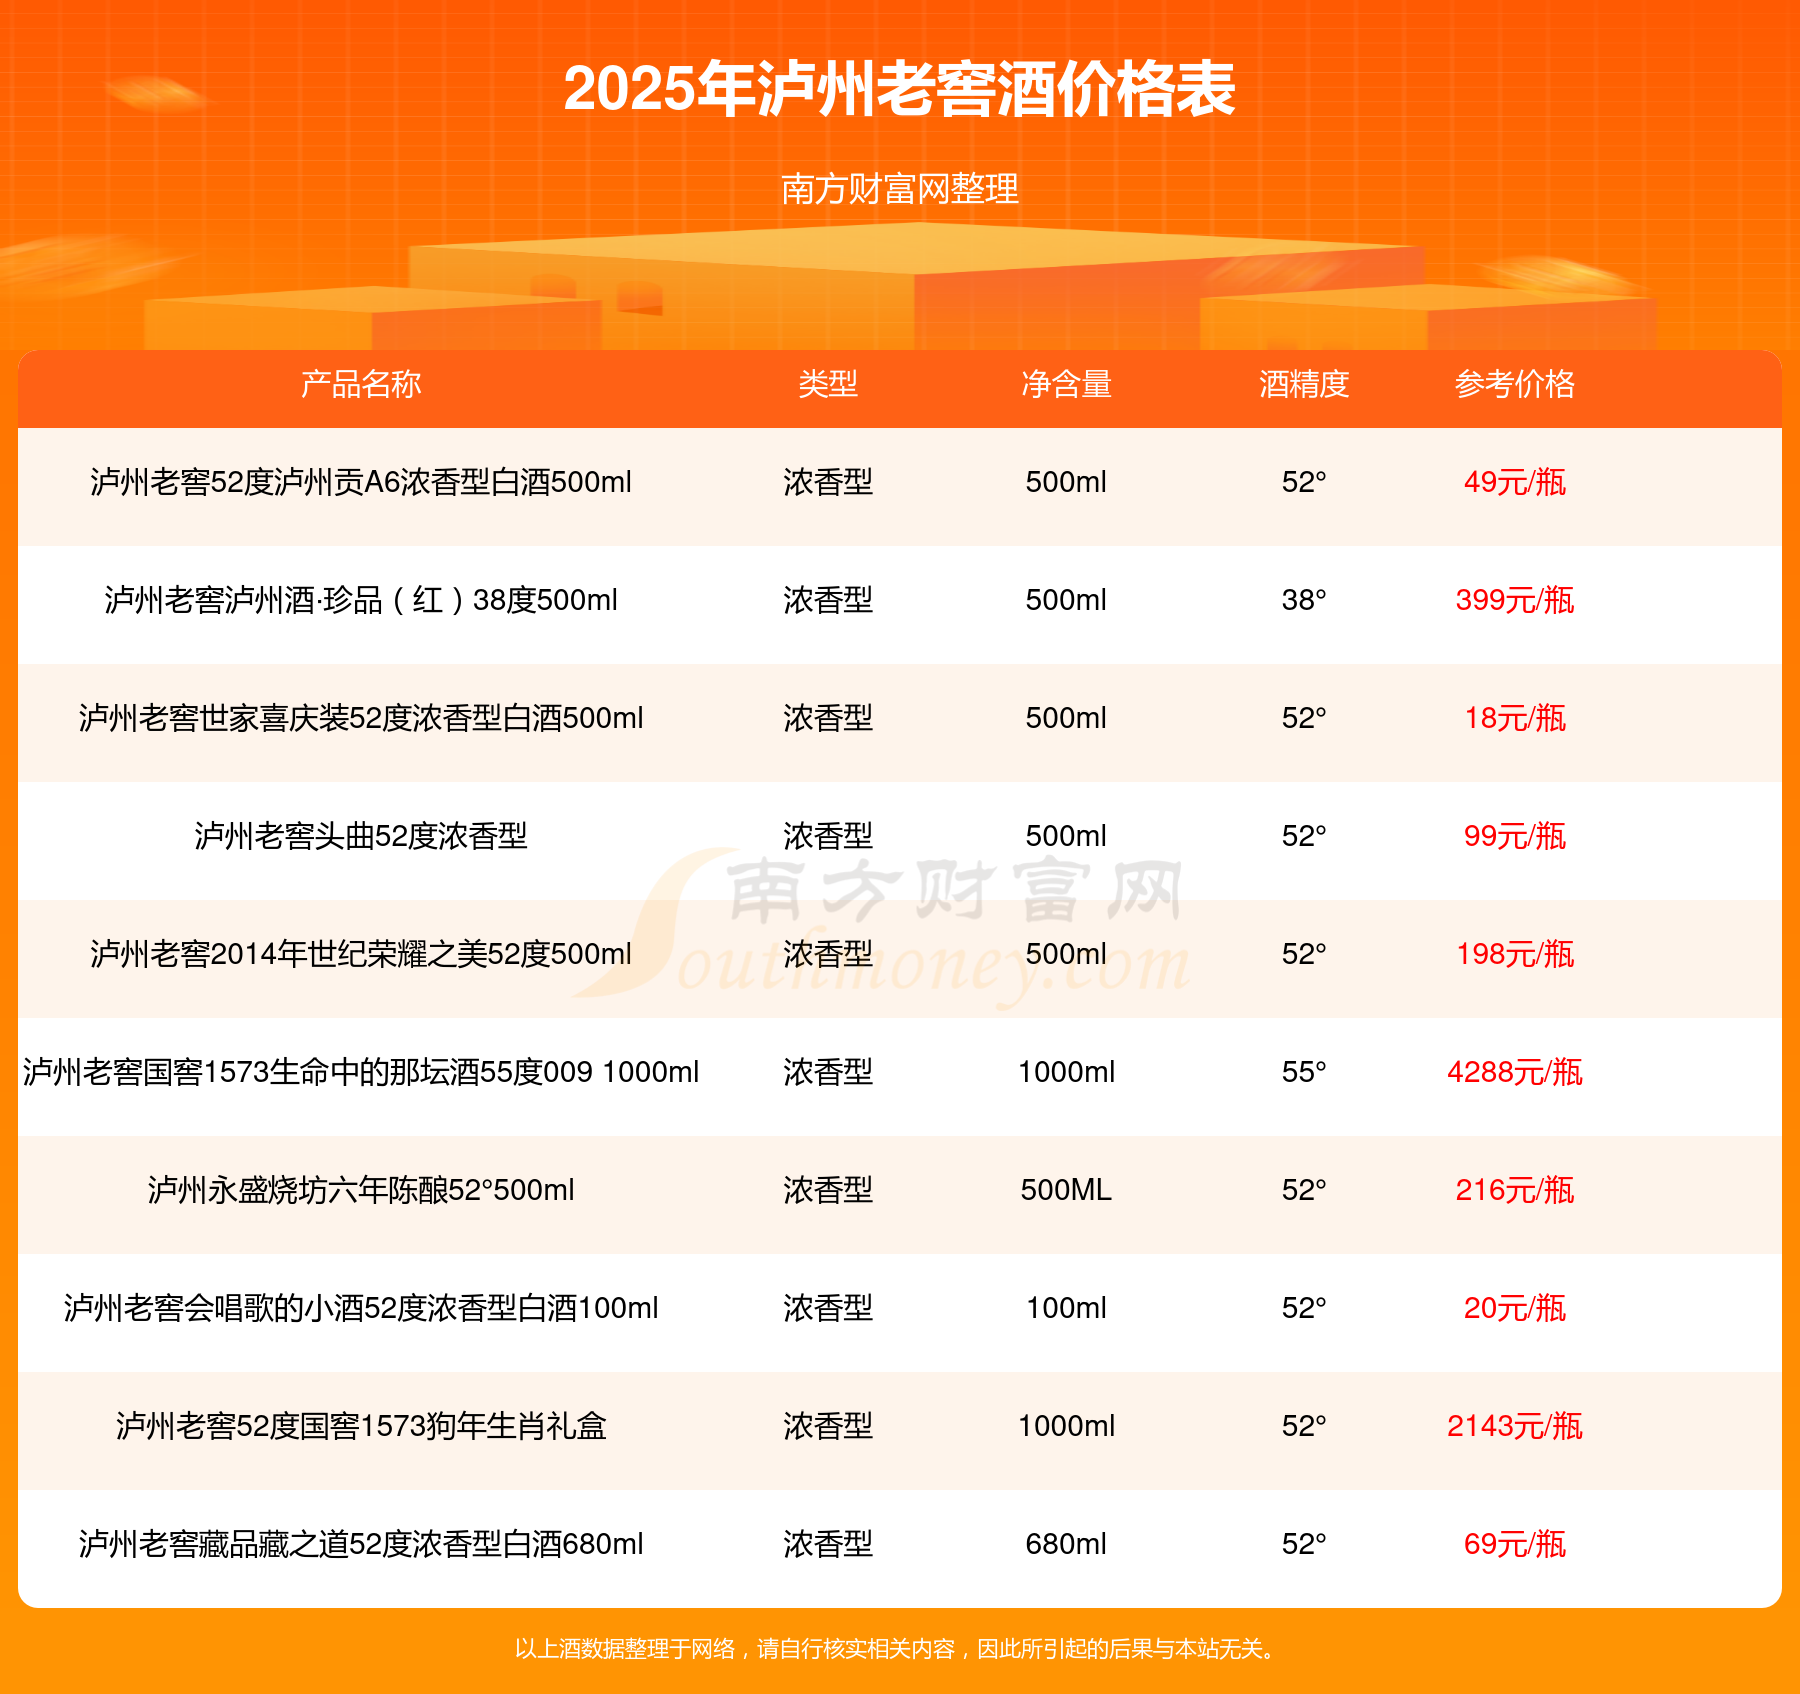The width and height of the screenshot is (1800, 1694).
Task: Select the '净含量' column header
Action: [x=1066, y=384]
